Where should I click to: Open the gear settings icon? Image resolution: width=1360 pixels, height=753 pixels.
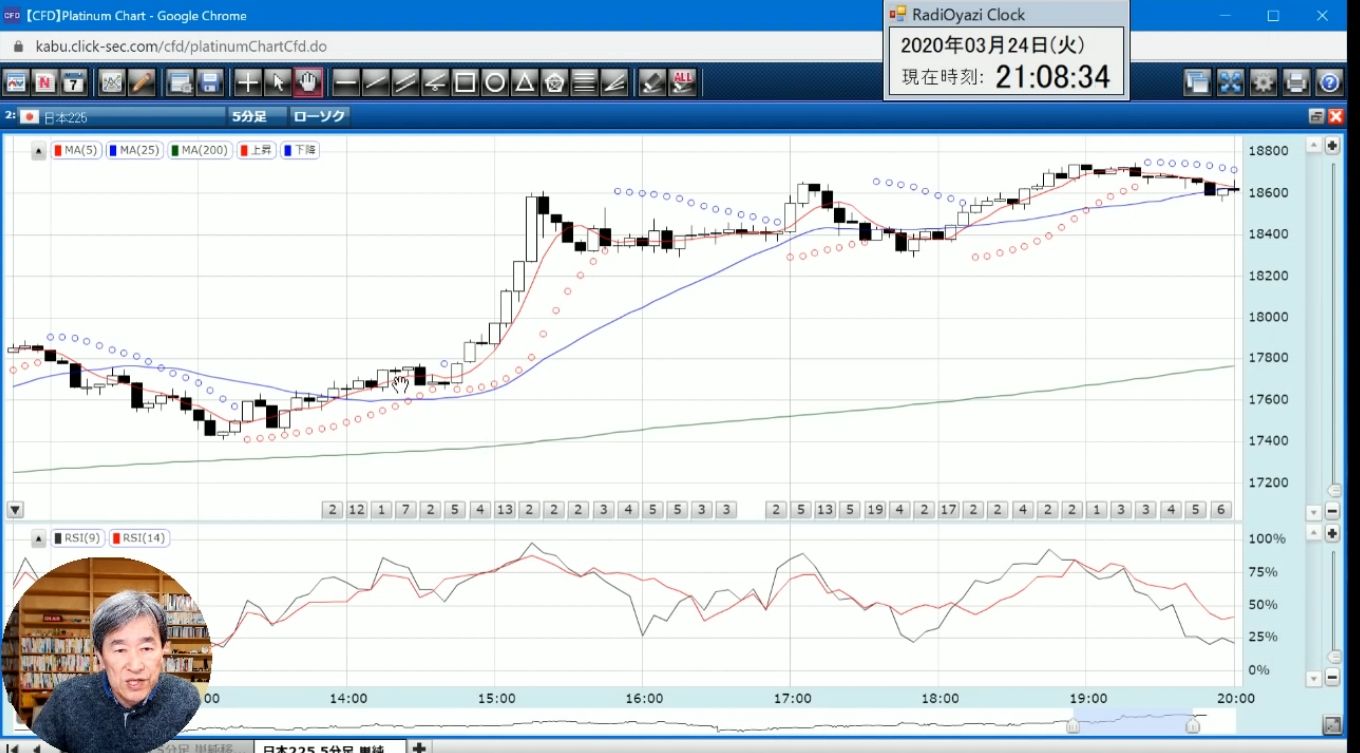1264,83
